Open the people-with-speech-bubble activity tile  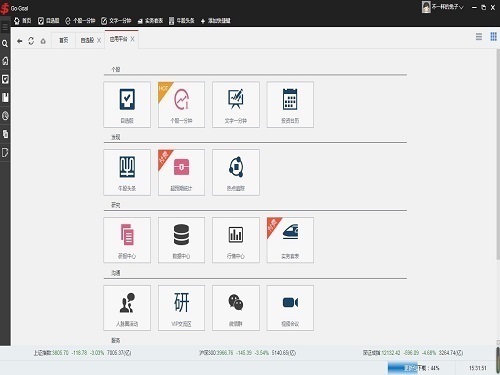[127, 308]
